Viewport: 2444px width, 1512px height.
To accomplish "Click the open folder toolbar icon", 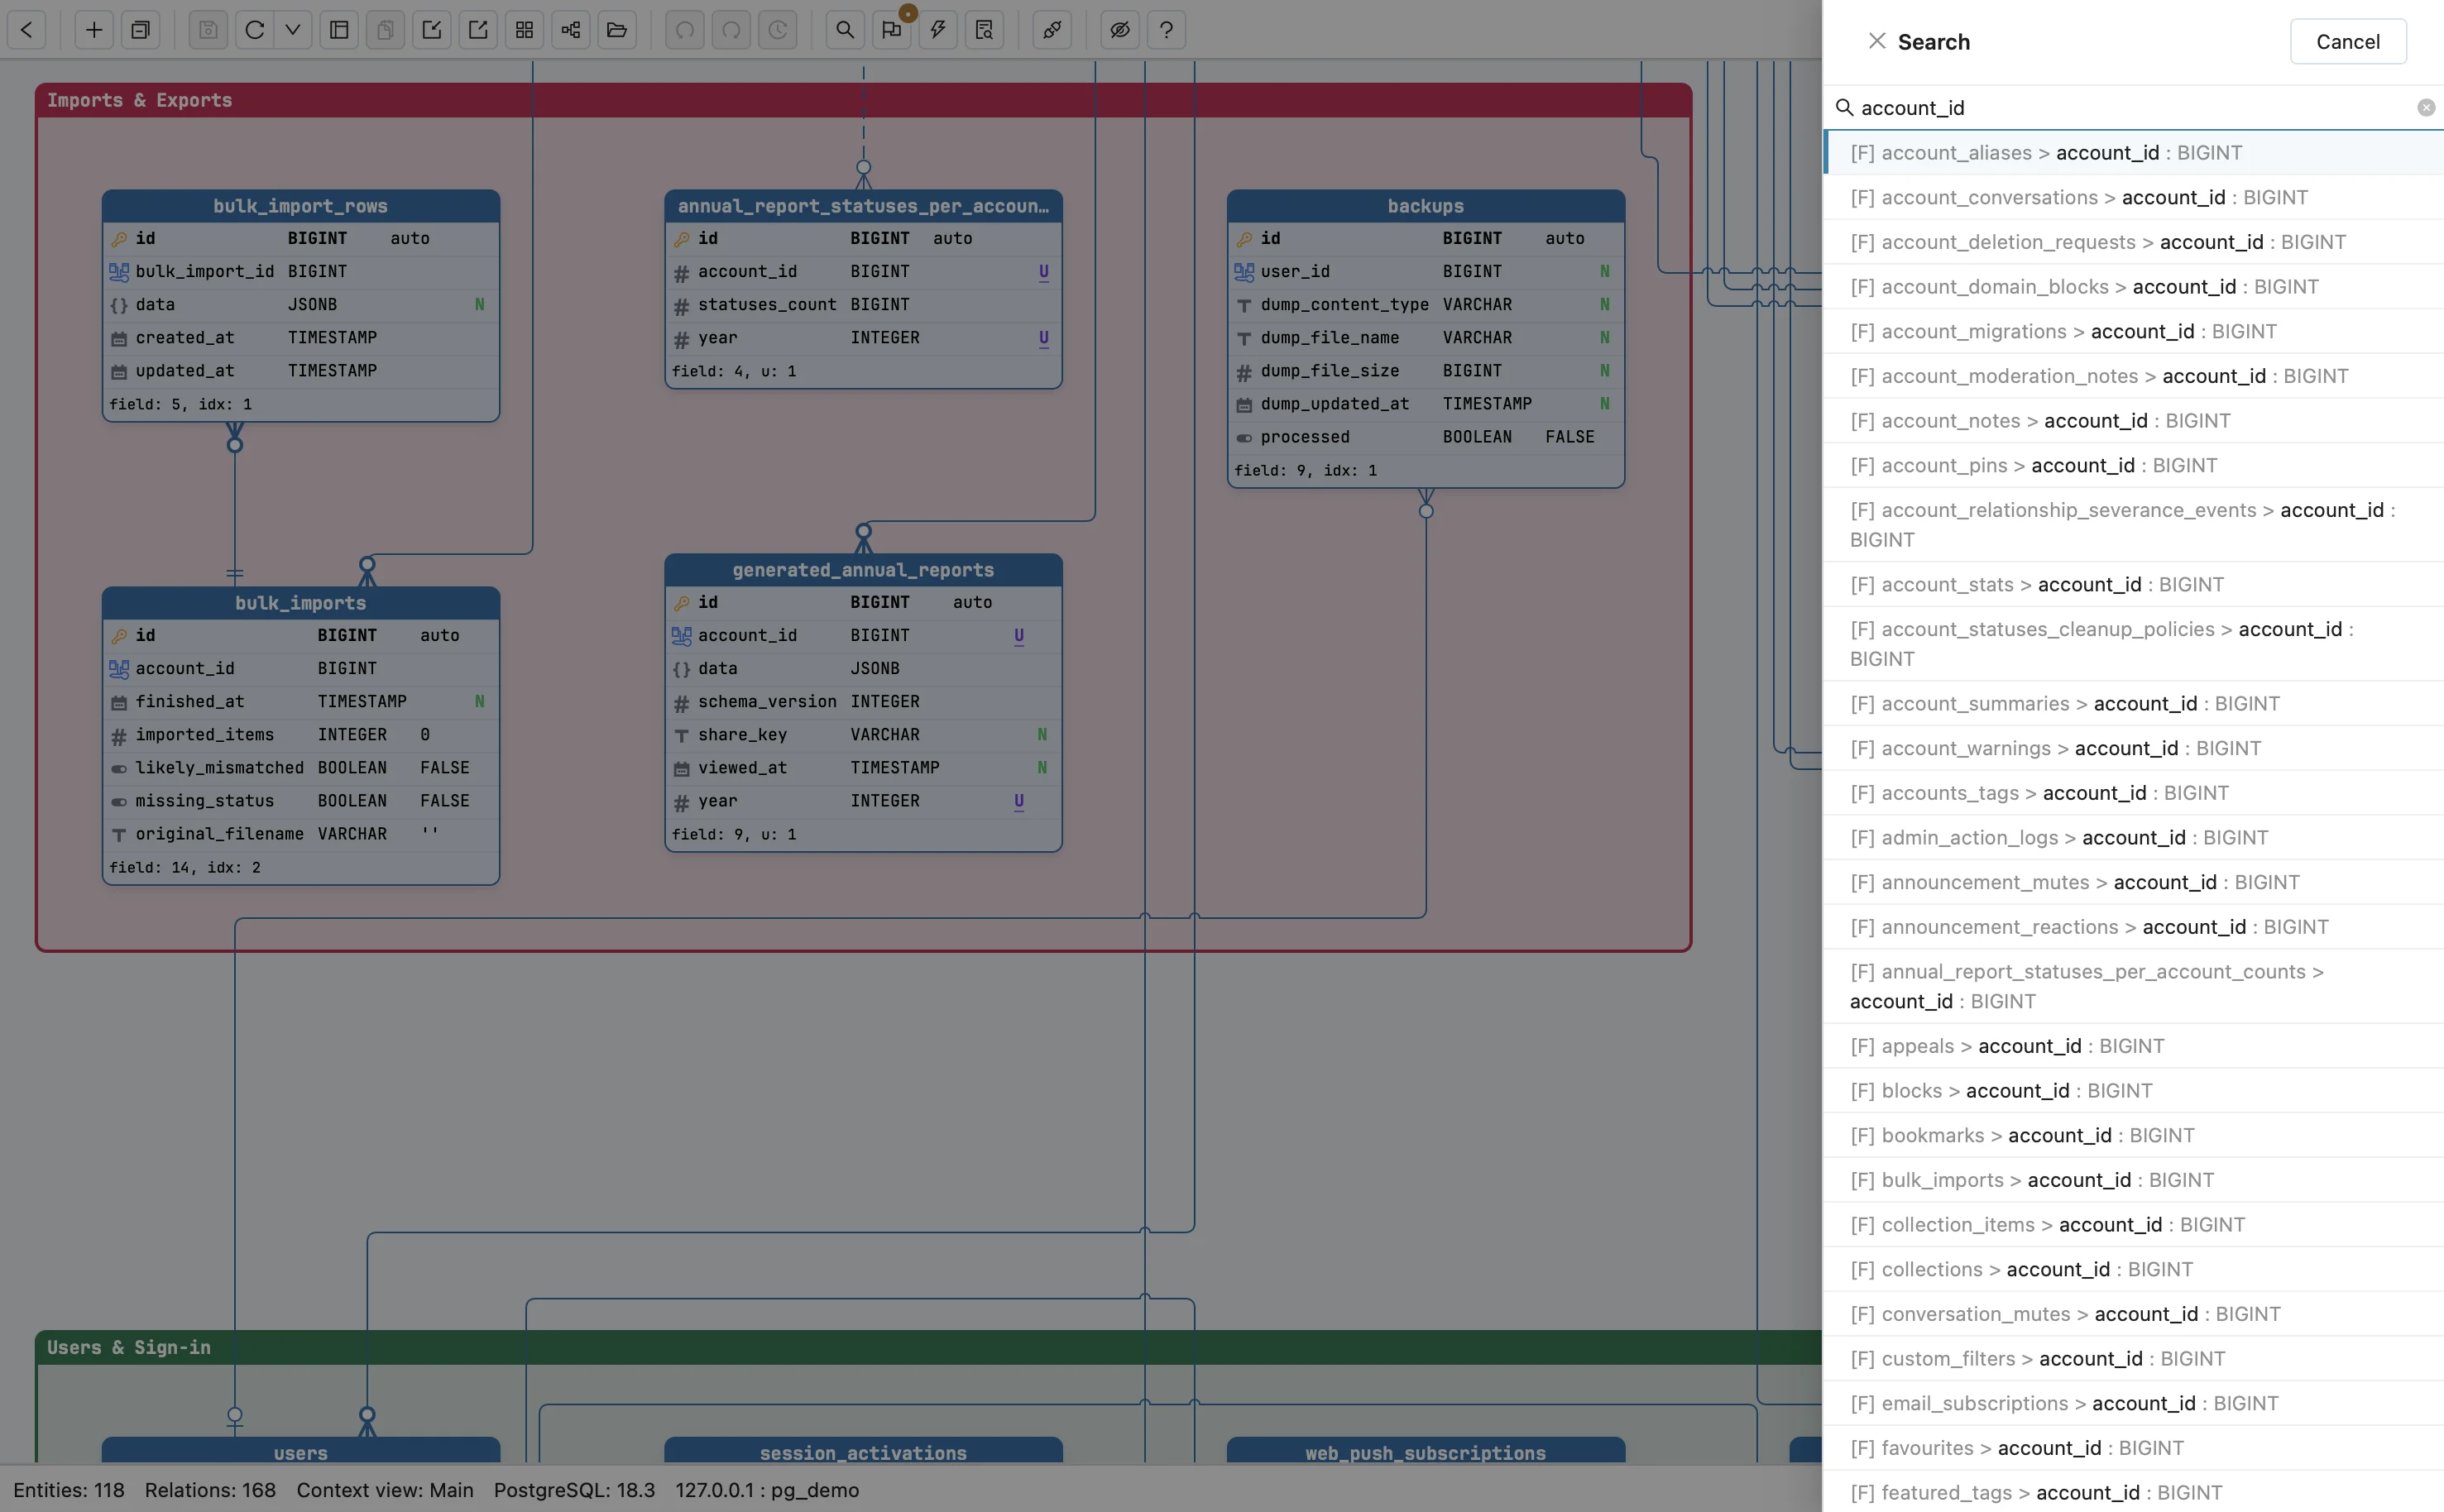I will (617, 30).
